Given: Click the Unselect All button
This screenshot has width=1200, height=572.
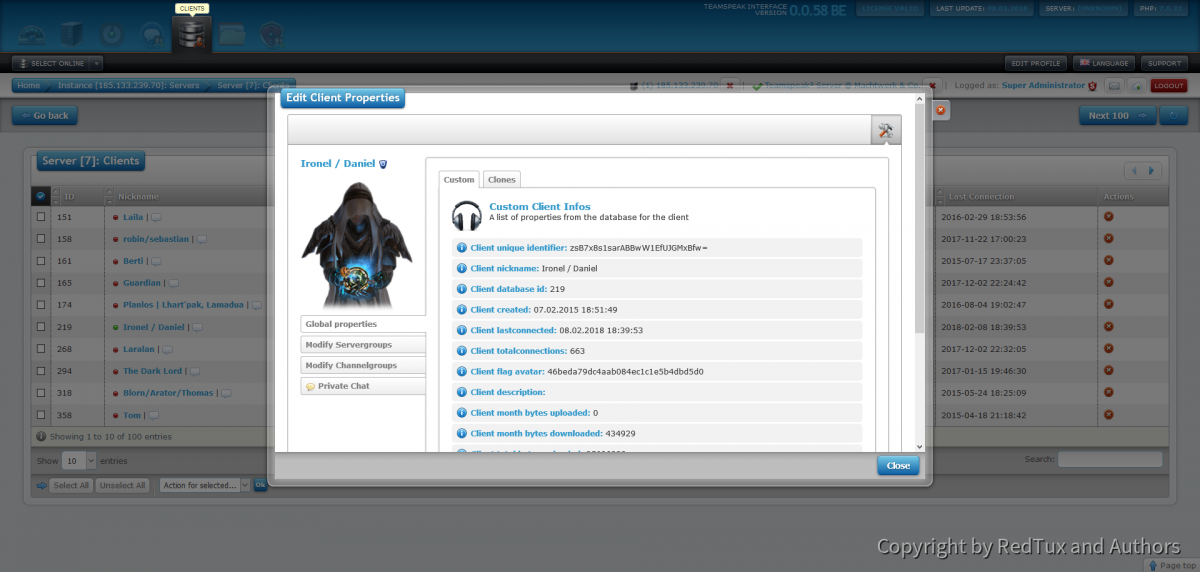Looking at the screenshot, I should 123,485.
